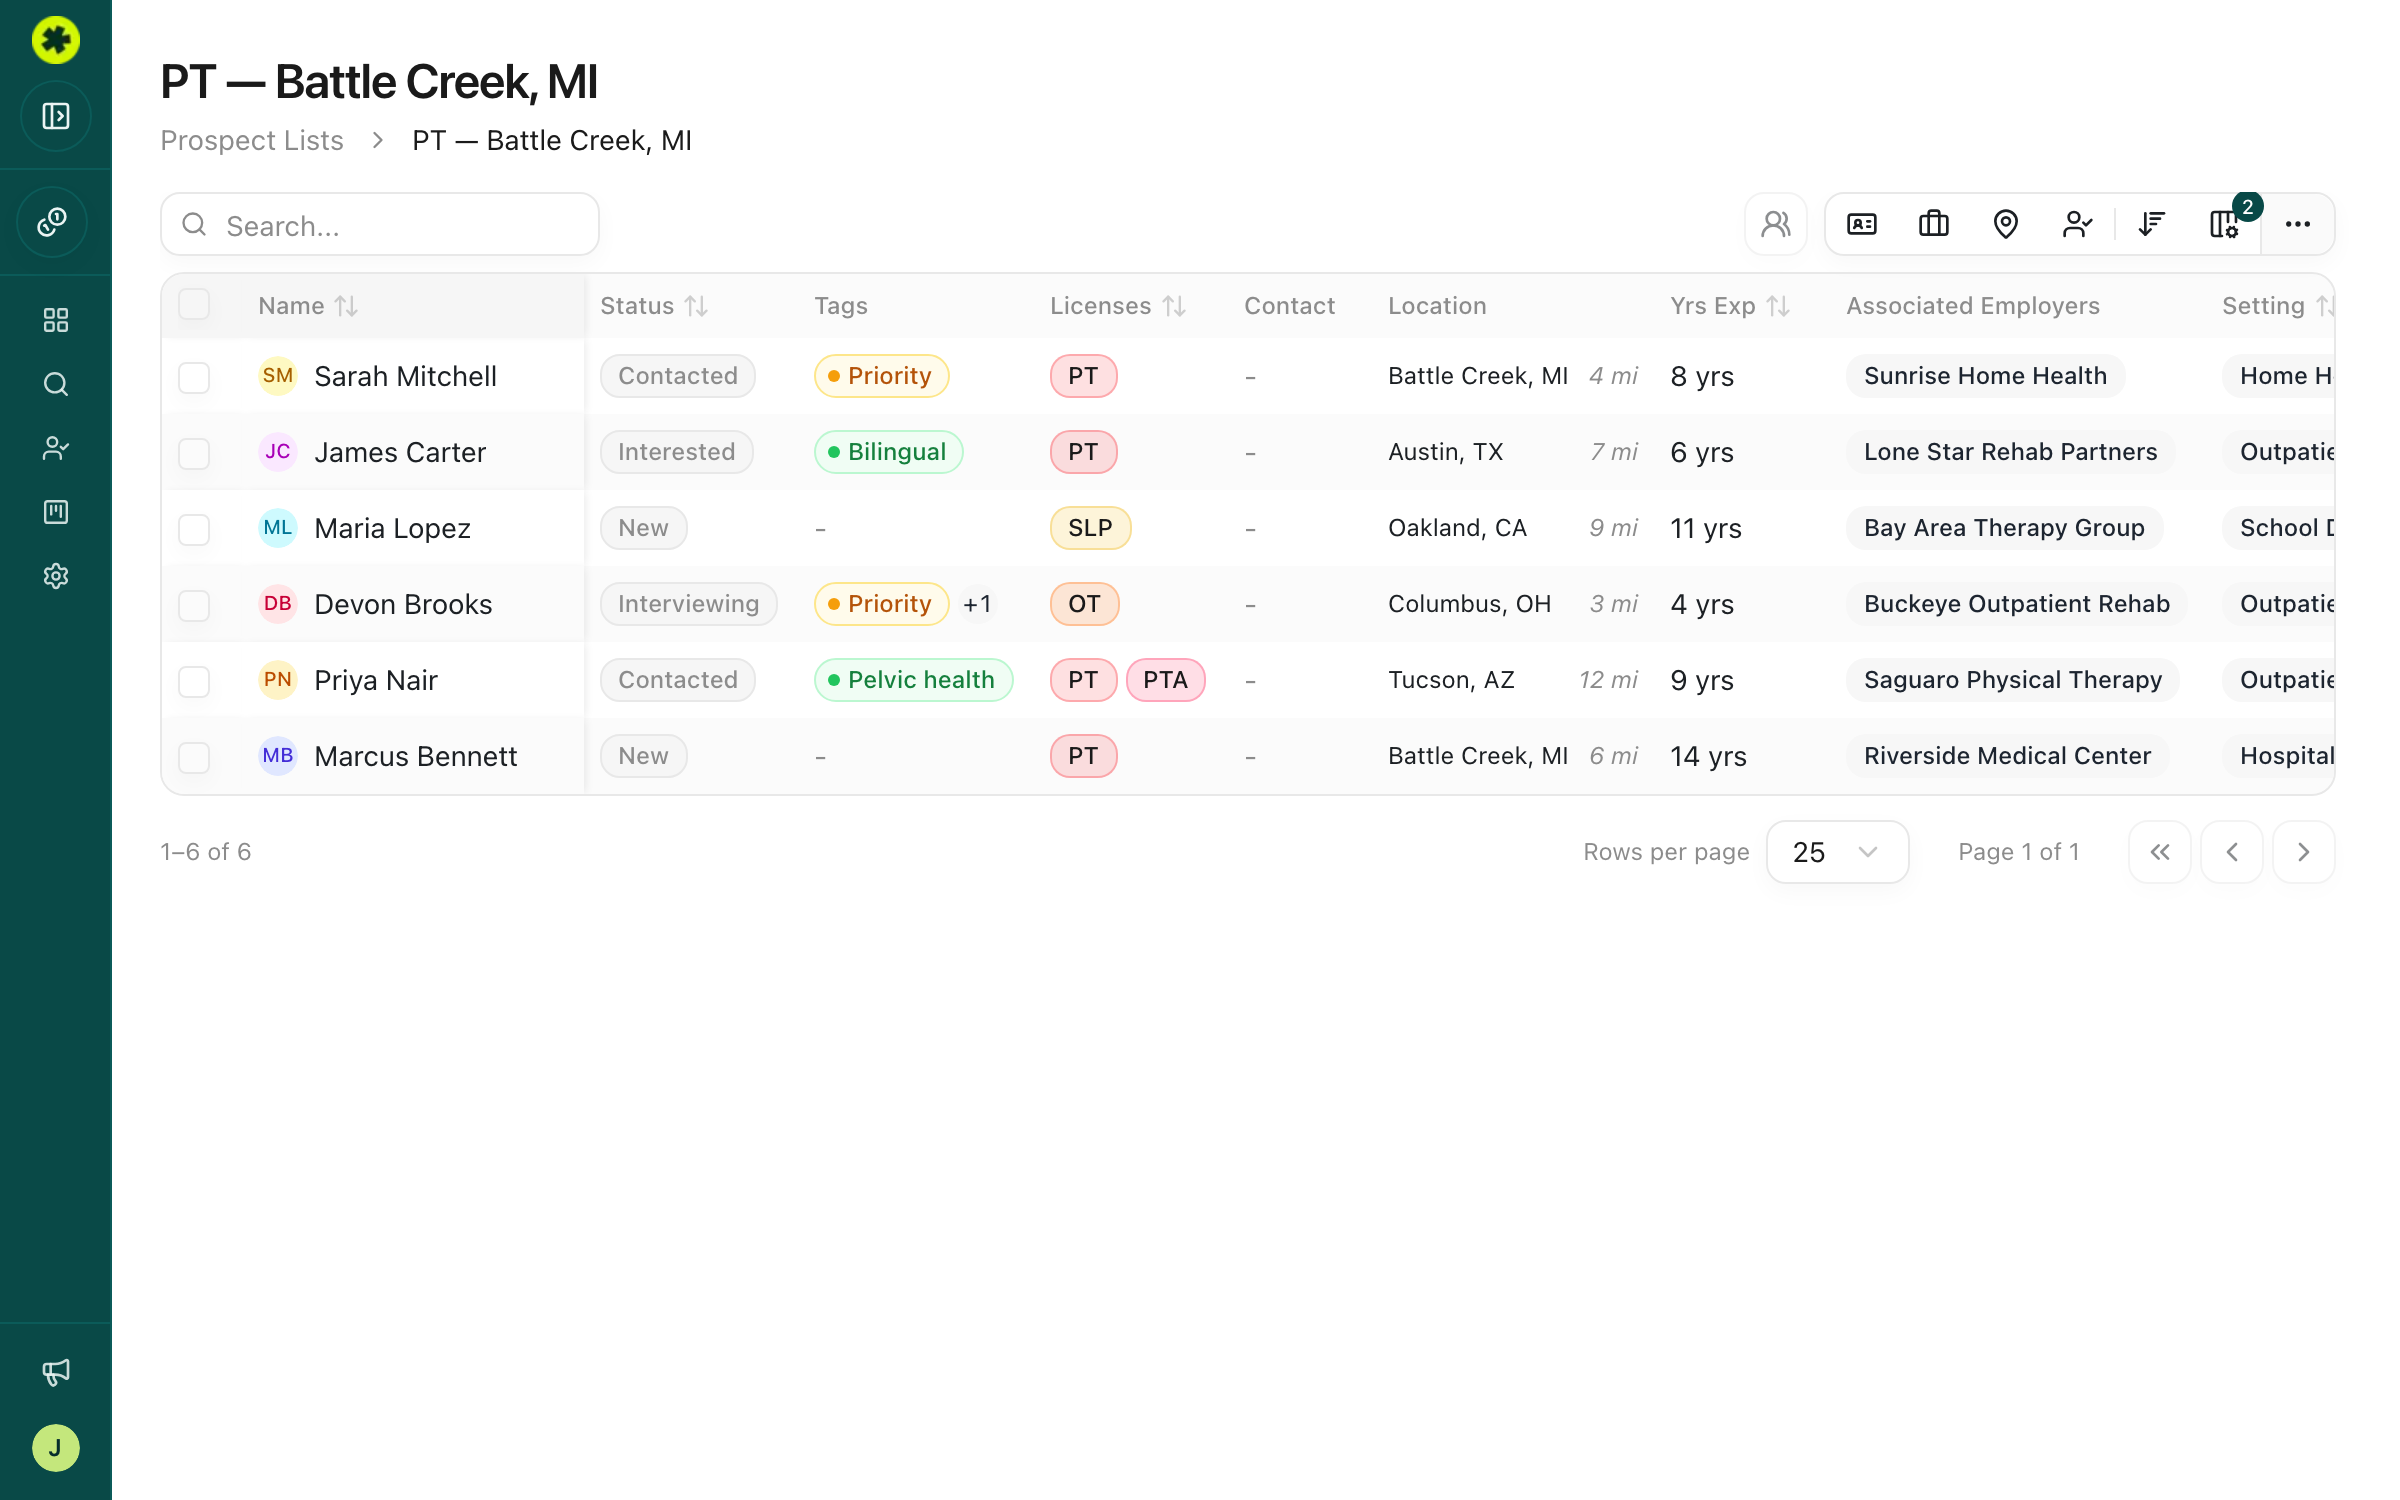Click the Interested status badge
The image size is (2400, 1500).
point(676,452)
